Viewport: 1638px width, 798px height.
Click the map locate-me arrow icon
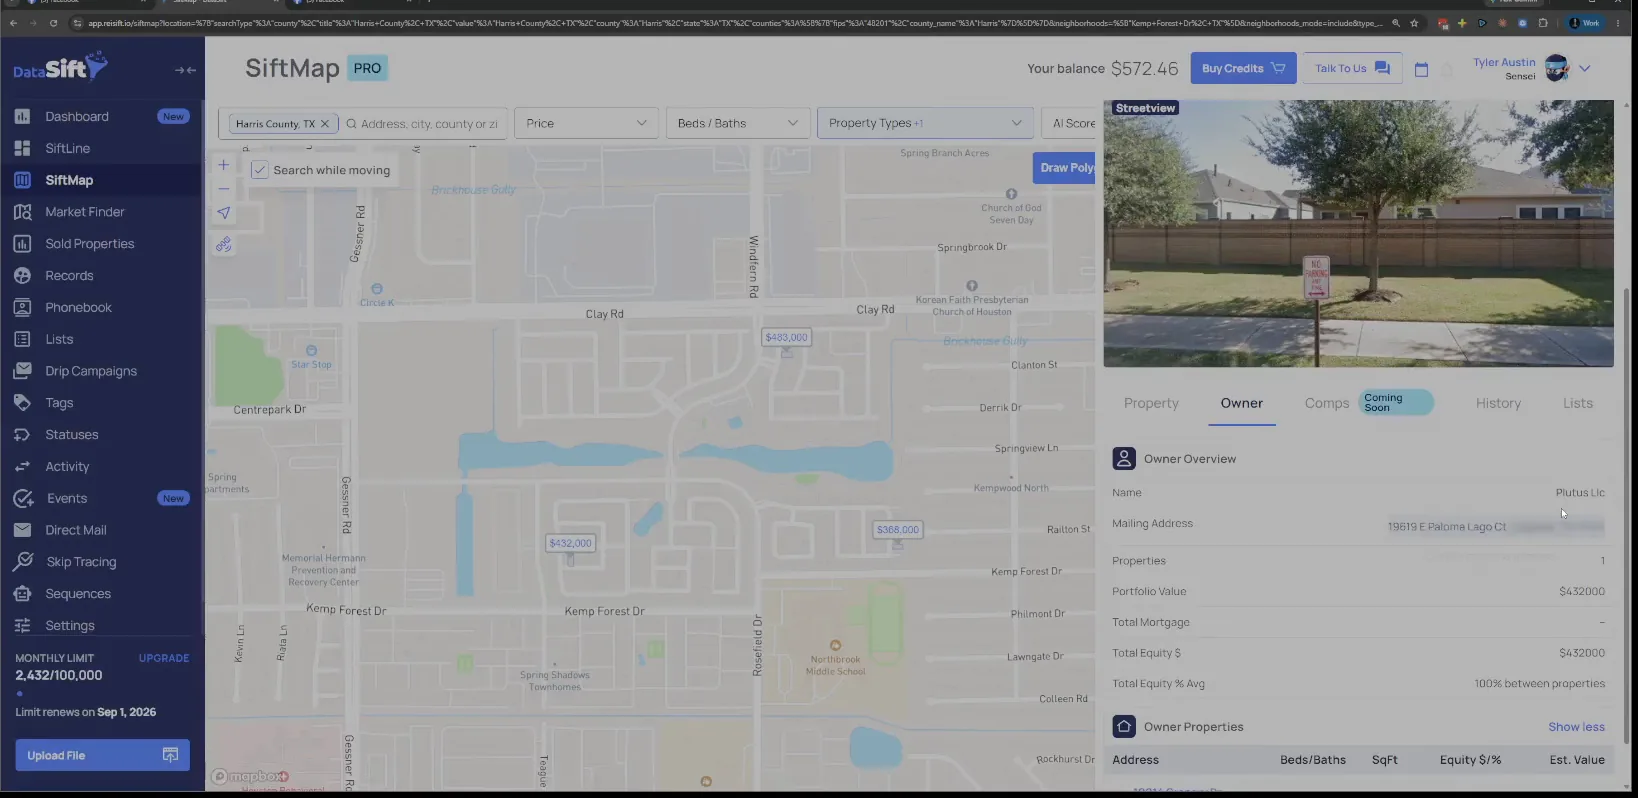[x=224, y=213]
